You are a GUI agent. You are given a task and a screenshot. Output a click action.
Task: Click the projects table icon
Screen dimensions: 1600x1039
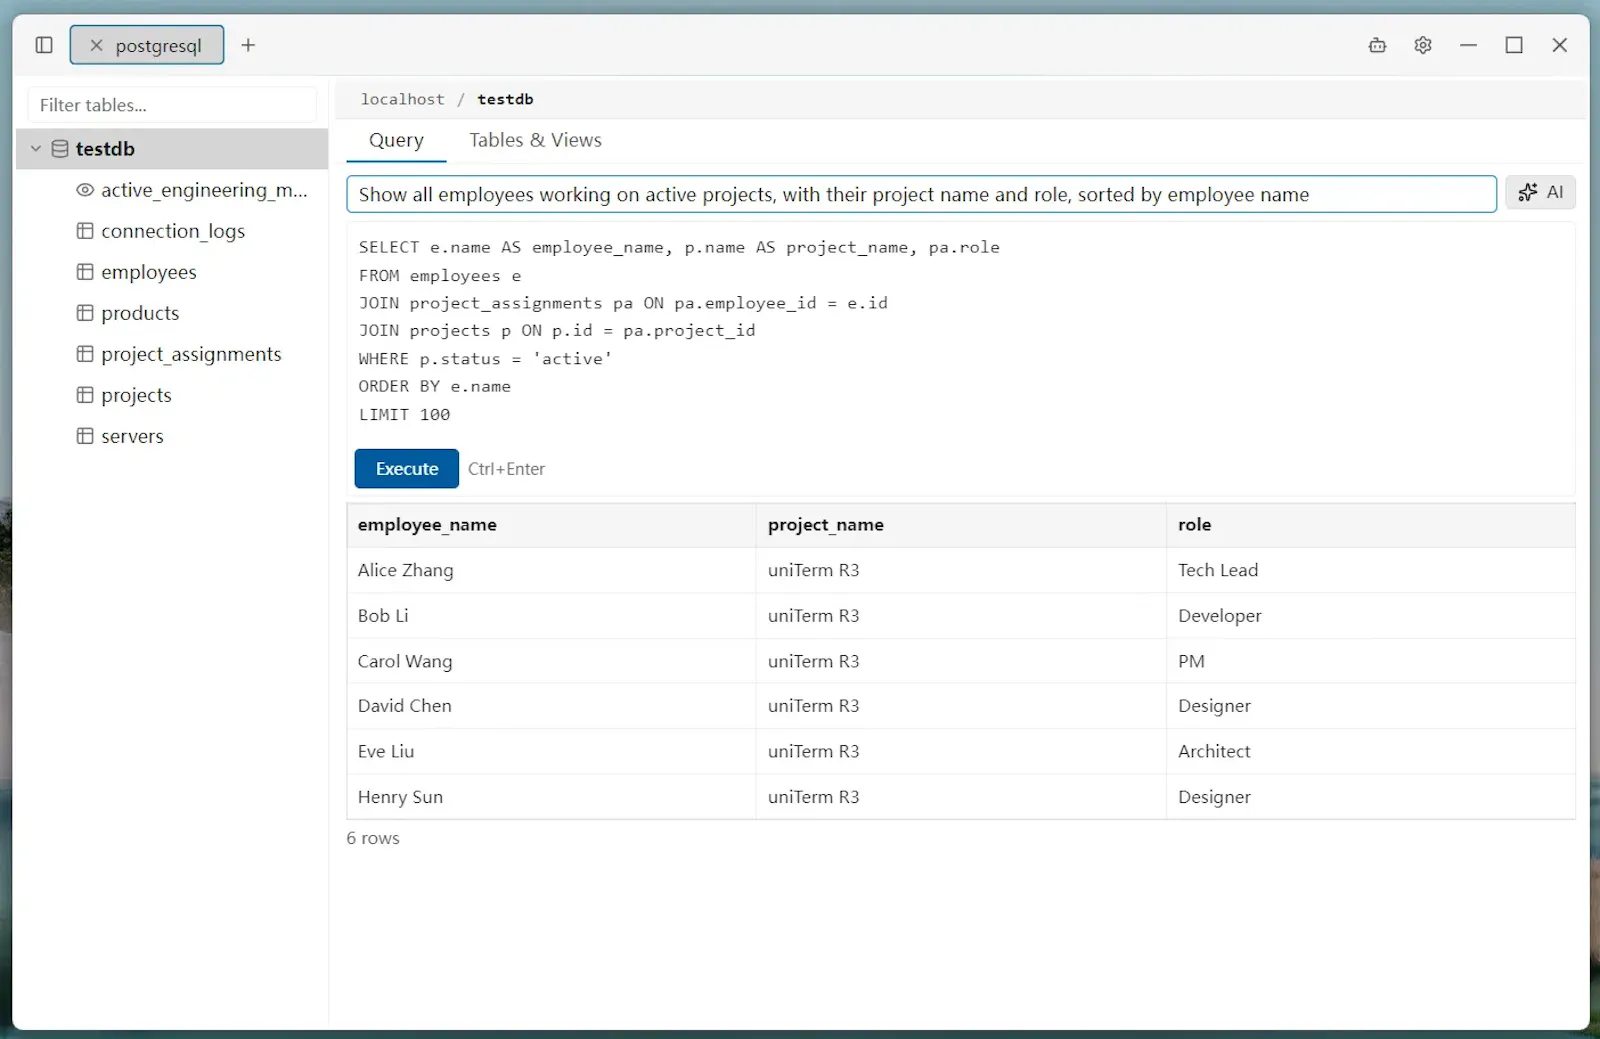click(x=85, y=395)
